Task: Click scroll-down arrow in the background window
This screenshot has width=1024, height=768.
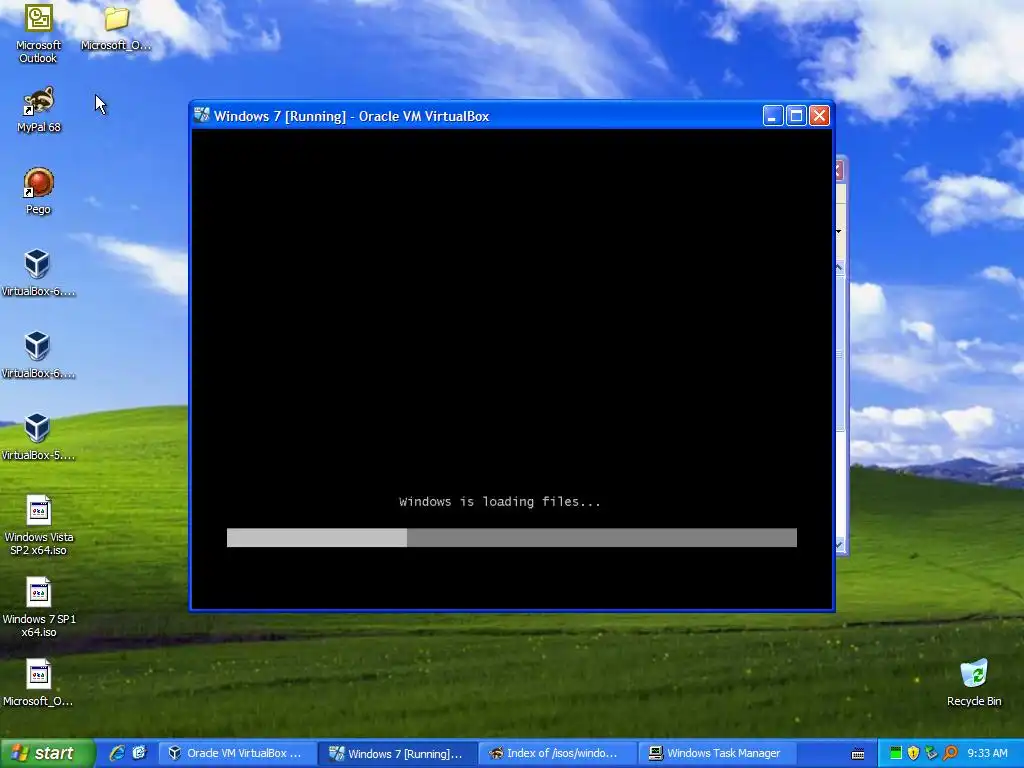Action: tap(840, 544)
